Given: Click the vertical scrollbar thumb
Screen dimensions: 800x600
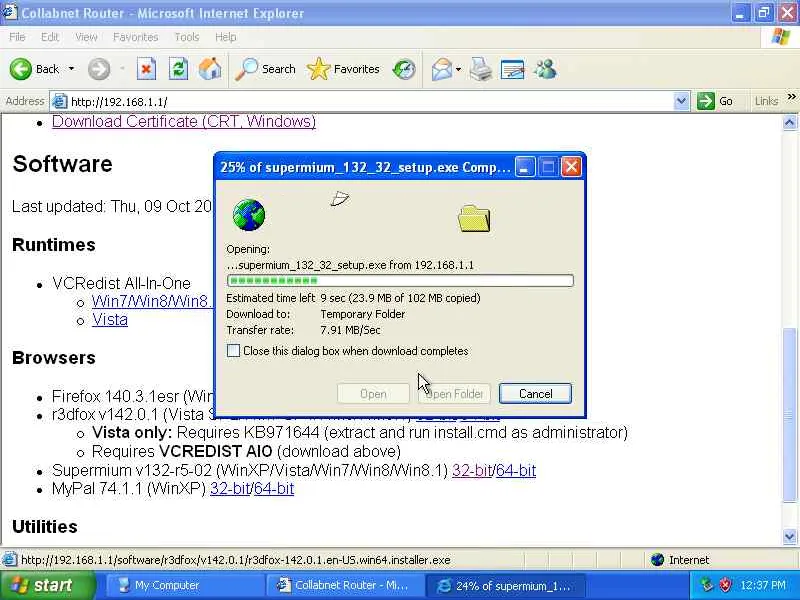Looking at the screenshot, I should [x=789, y=414].
